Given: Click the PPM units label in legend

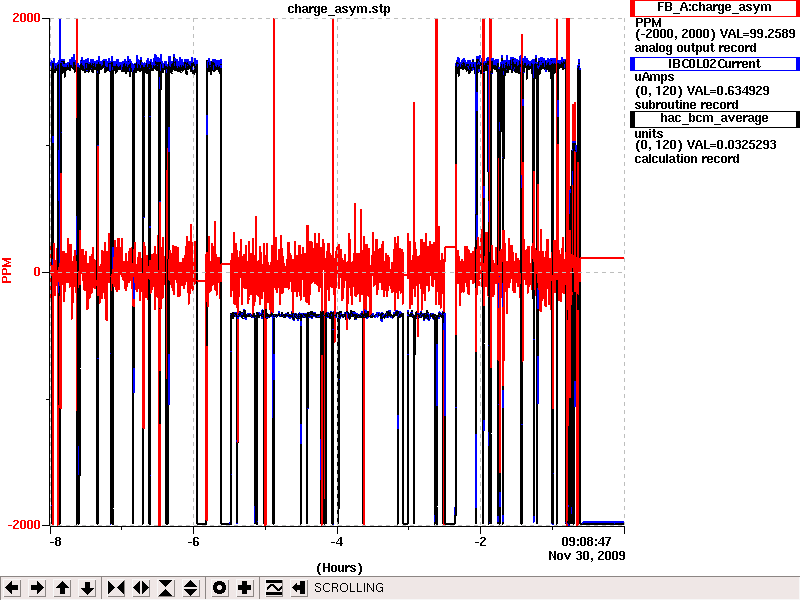Looking at the screenshot, I should point(648,23).
